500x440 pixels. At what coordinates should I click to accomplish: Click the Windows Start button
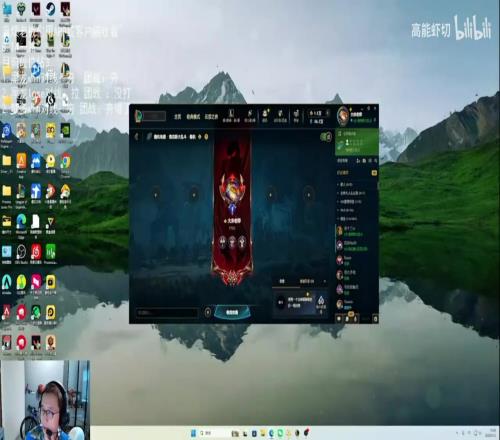tap(193, 433)
